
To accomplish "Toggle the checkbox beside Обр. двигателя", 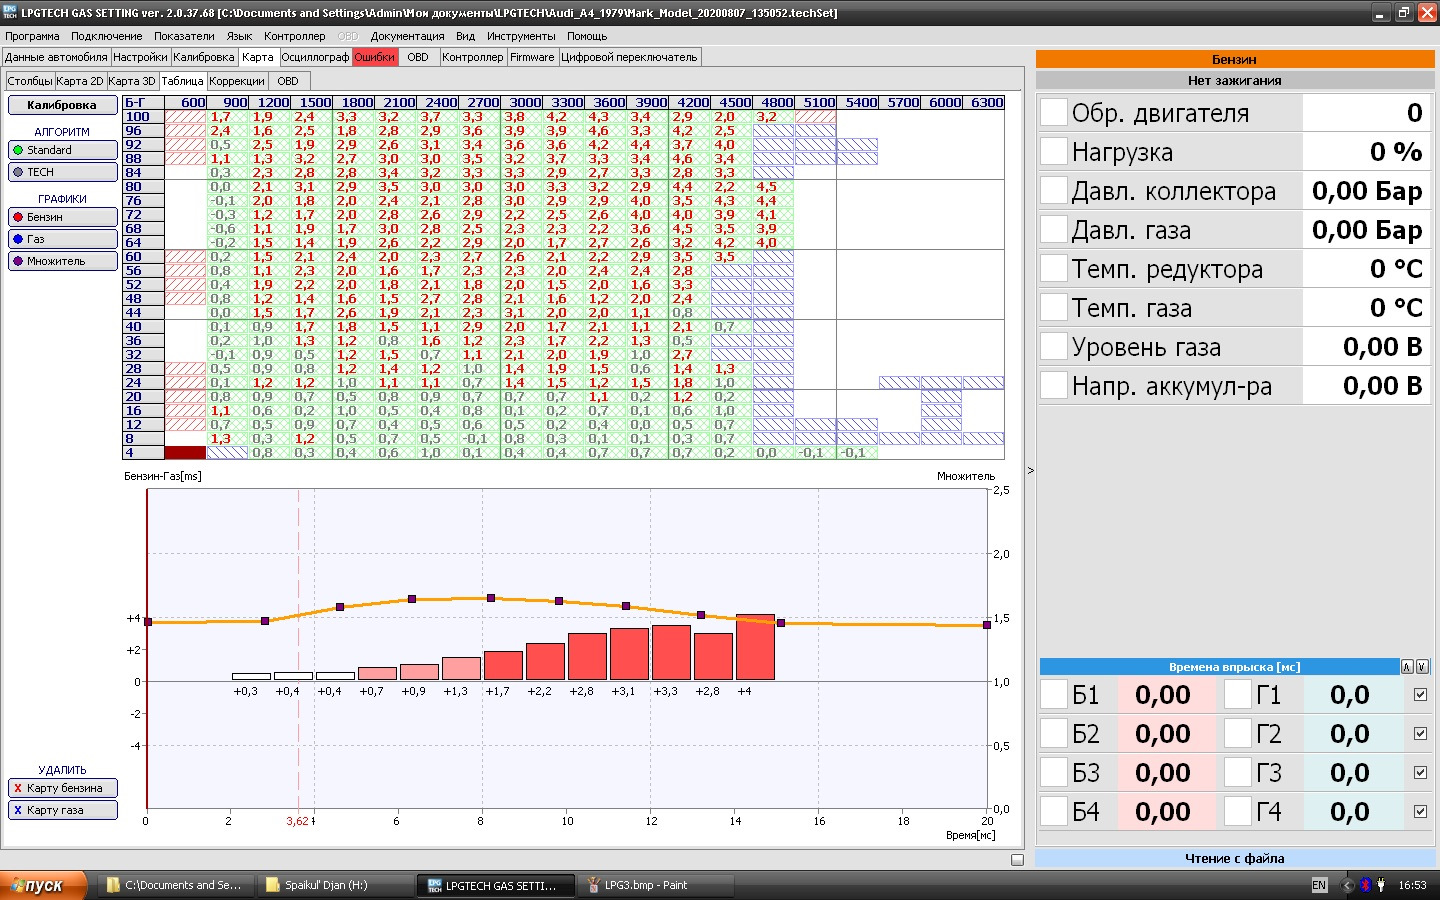I will (1053, 112).
